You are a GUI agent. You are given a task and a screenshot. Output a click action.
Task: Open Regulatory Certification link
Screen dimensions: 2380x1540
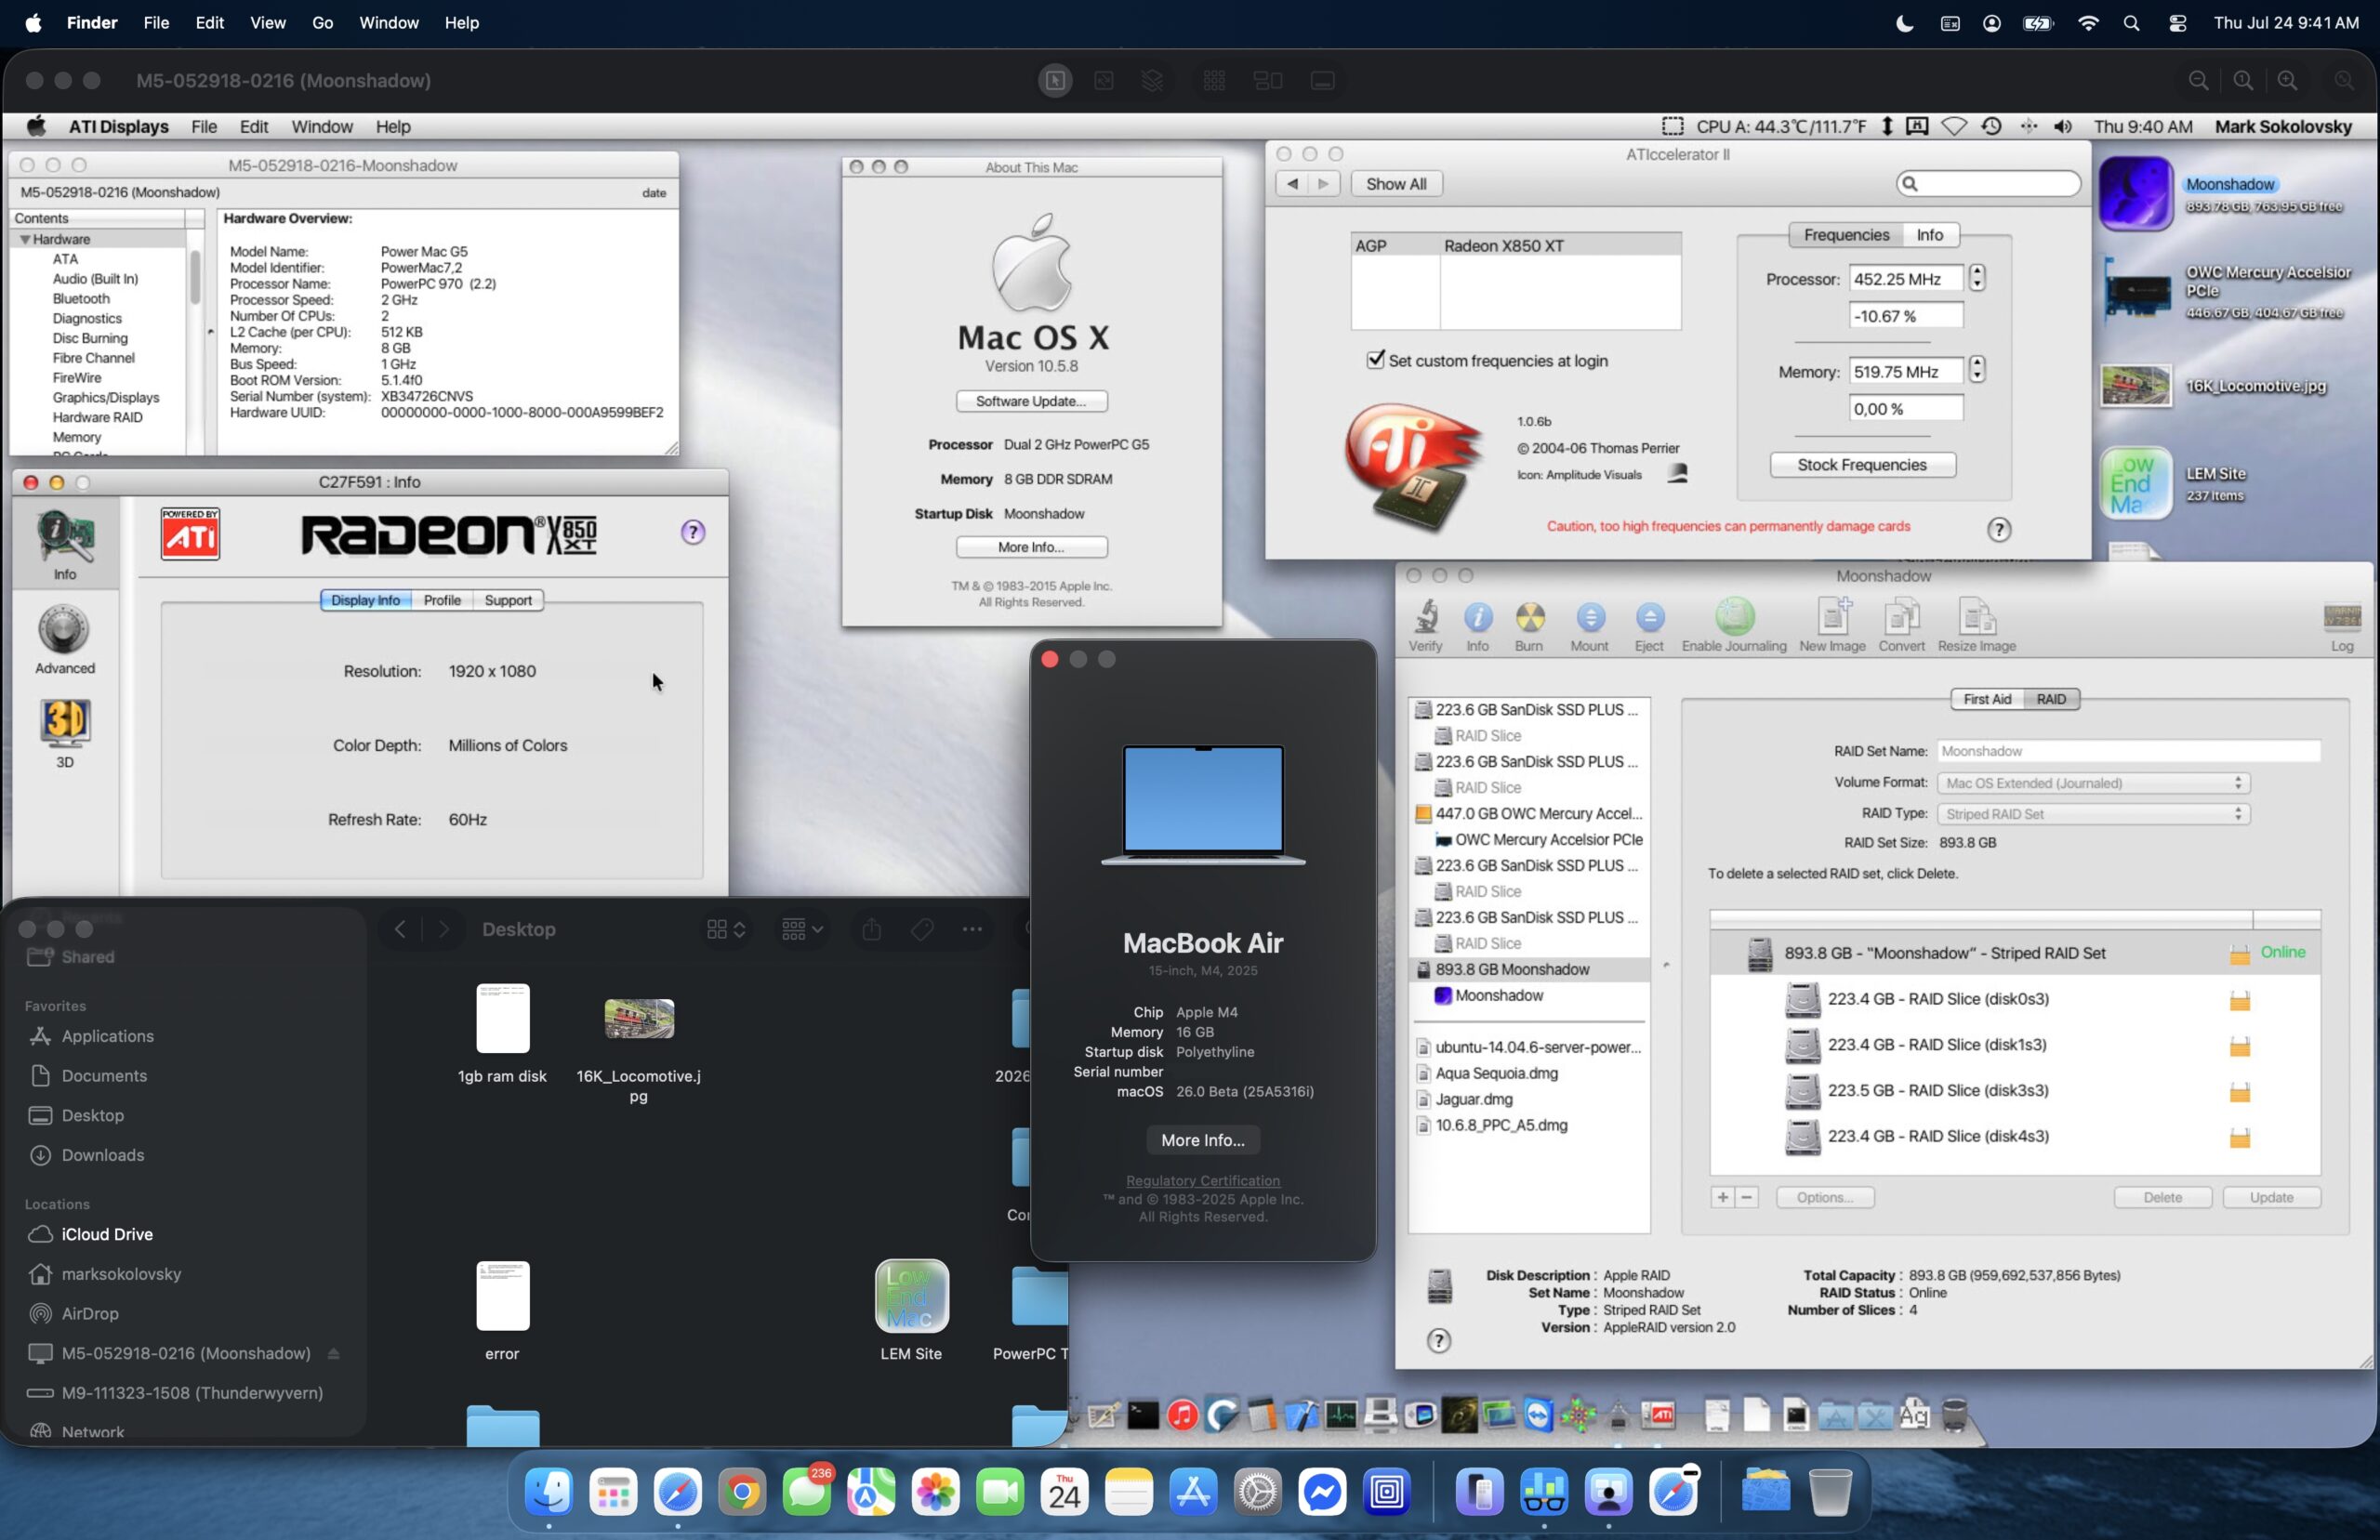1202,1181
